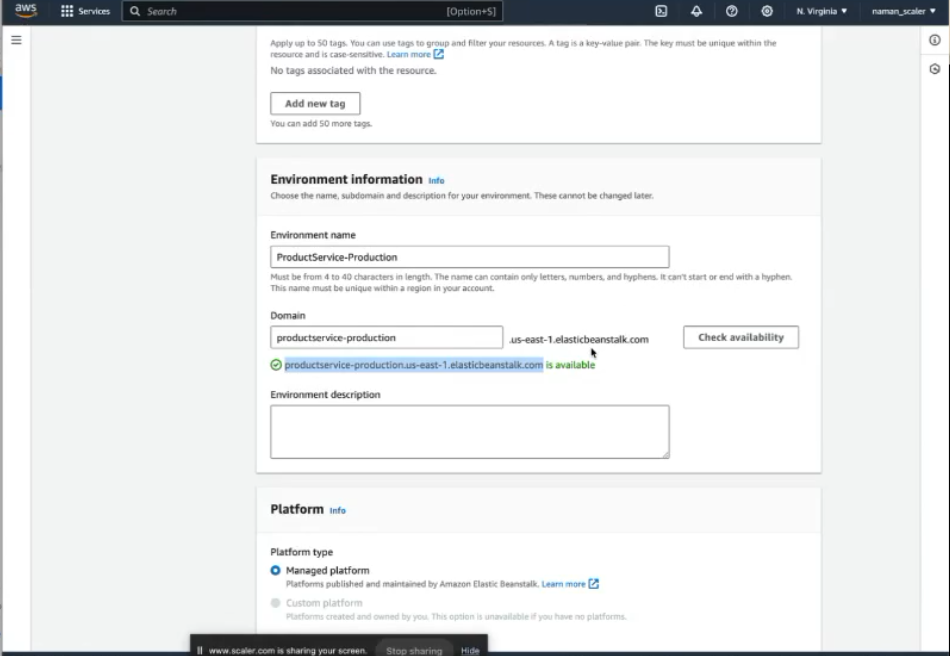Open the N. Virginia region dropdown
The width and height of the screenshot is (950, 656).
(821, 11)
